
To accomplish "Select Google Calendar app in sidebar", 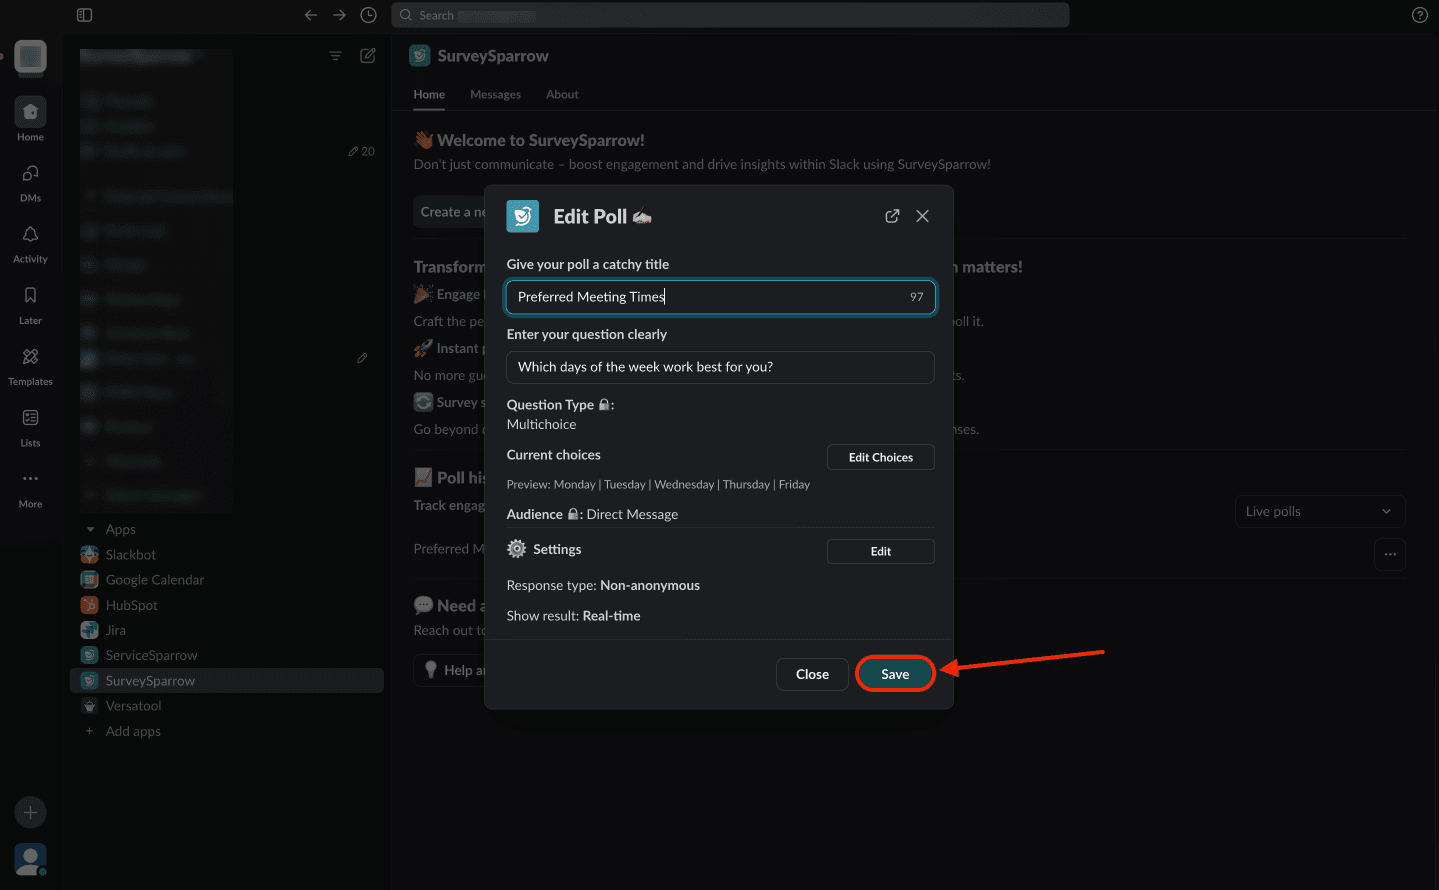I will click(x=154, y=580).
